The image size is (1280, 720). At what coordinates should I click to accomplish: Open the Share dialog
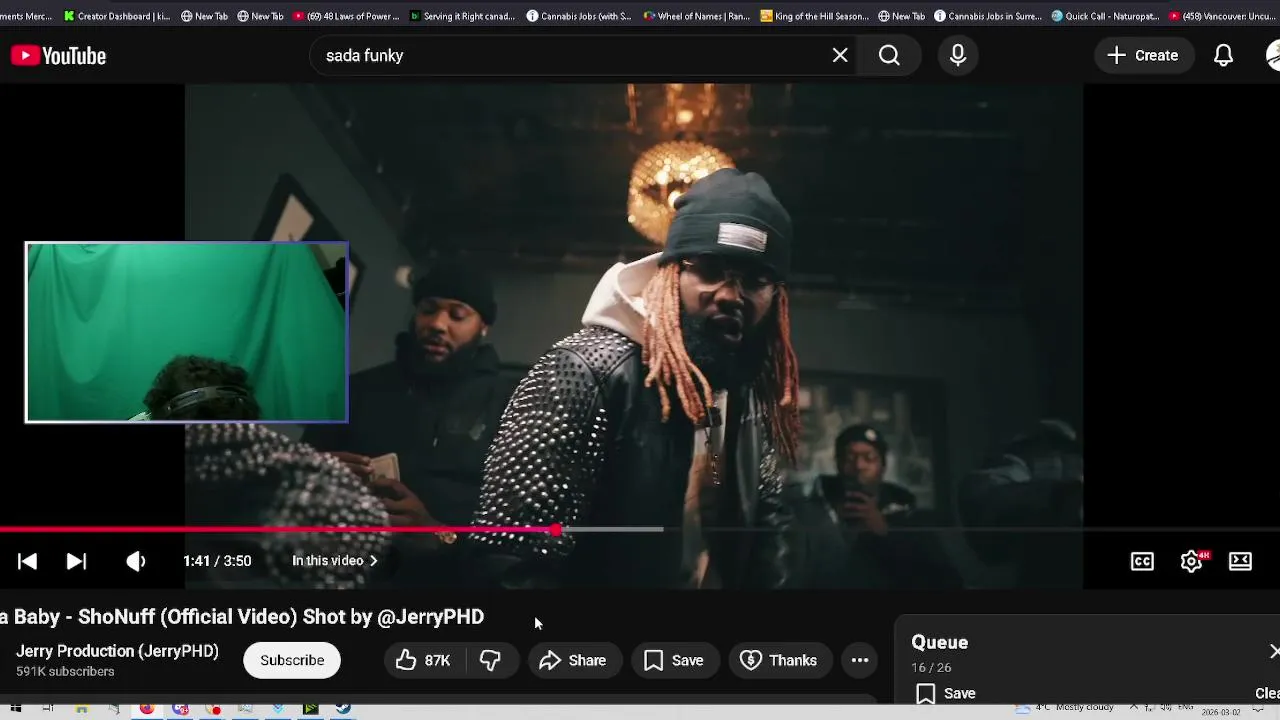pos(573,660)
